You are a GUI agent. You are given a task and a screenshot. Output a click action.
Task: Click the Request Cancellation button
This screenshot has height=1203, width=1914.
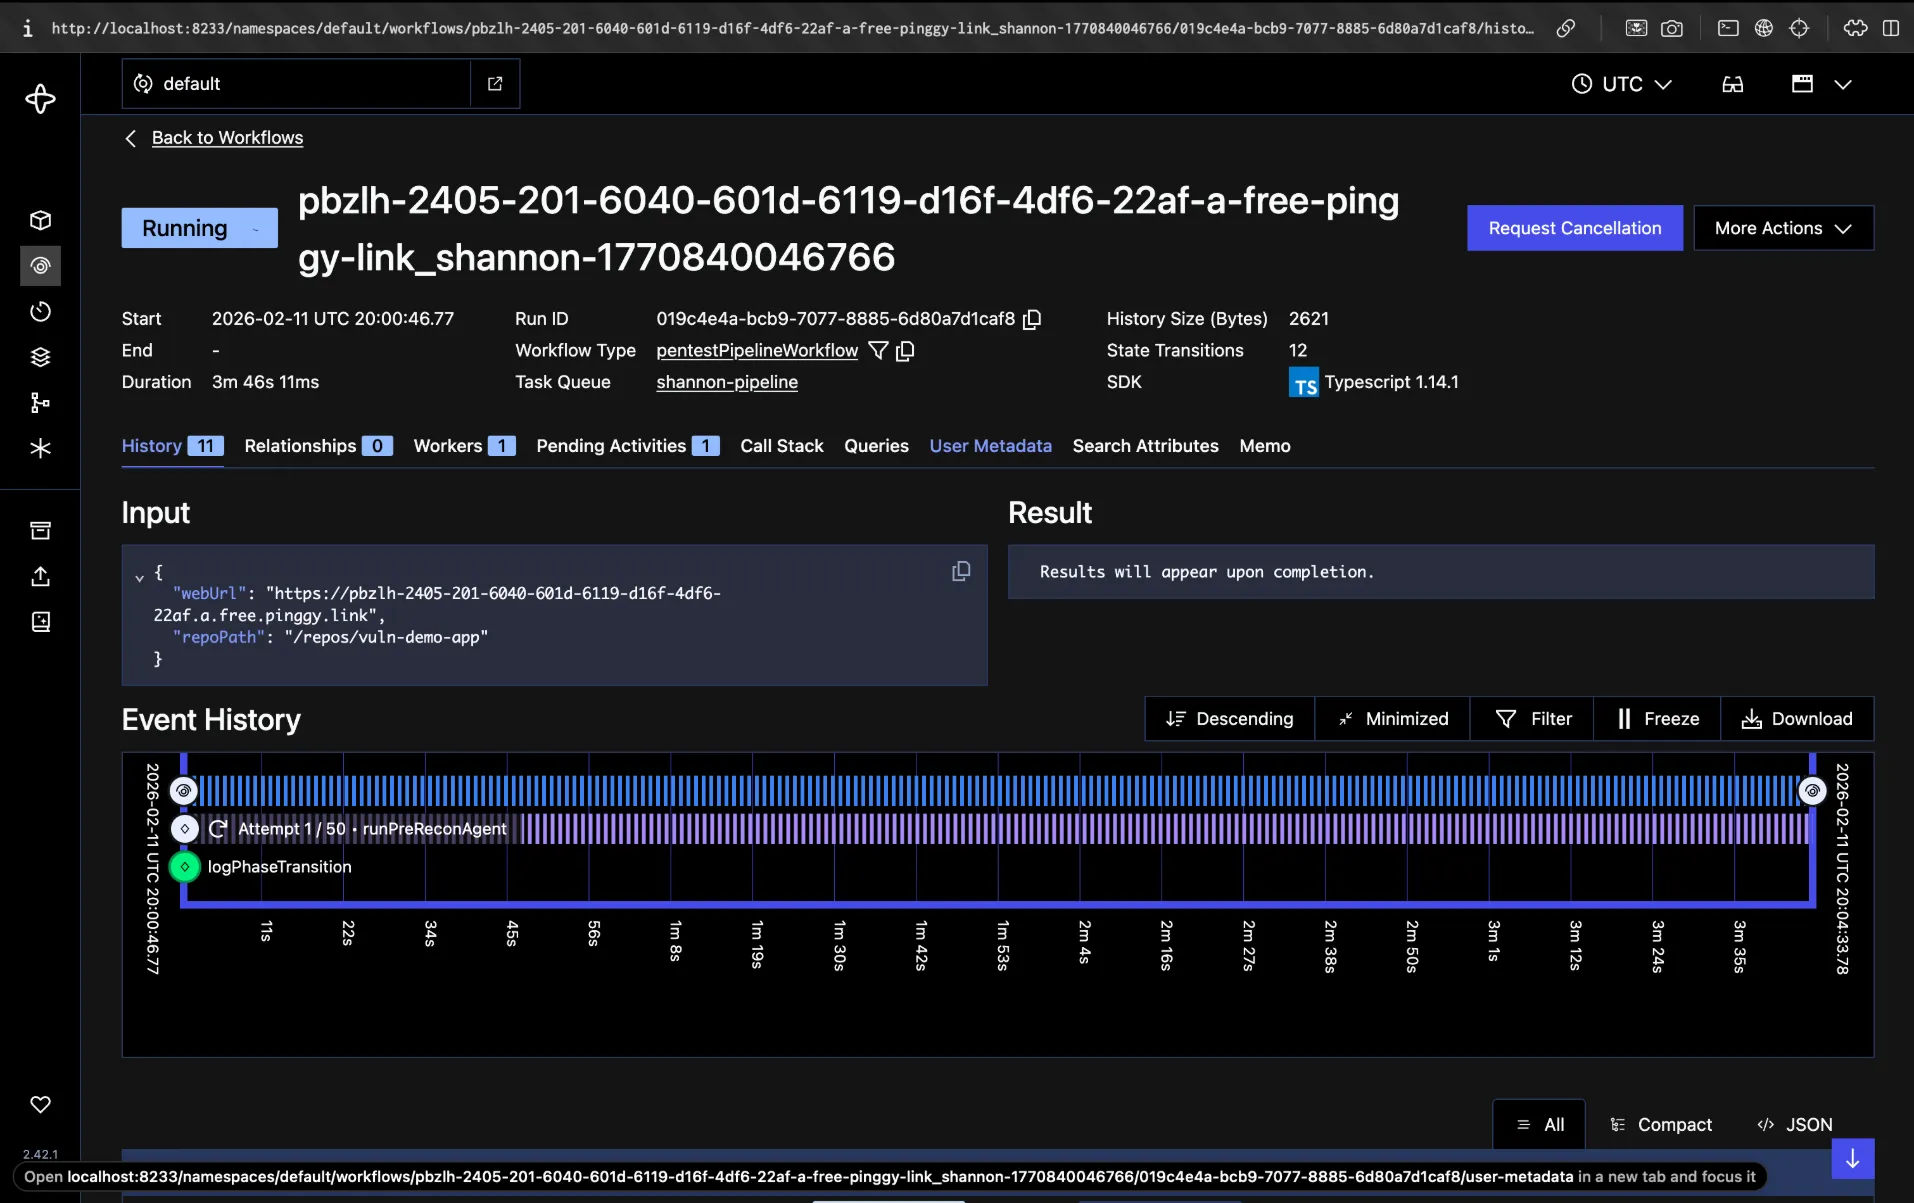1573,228
